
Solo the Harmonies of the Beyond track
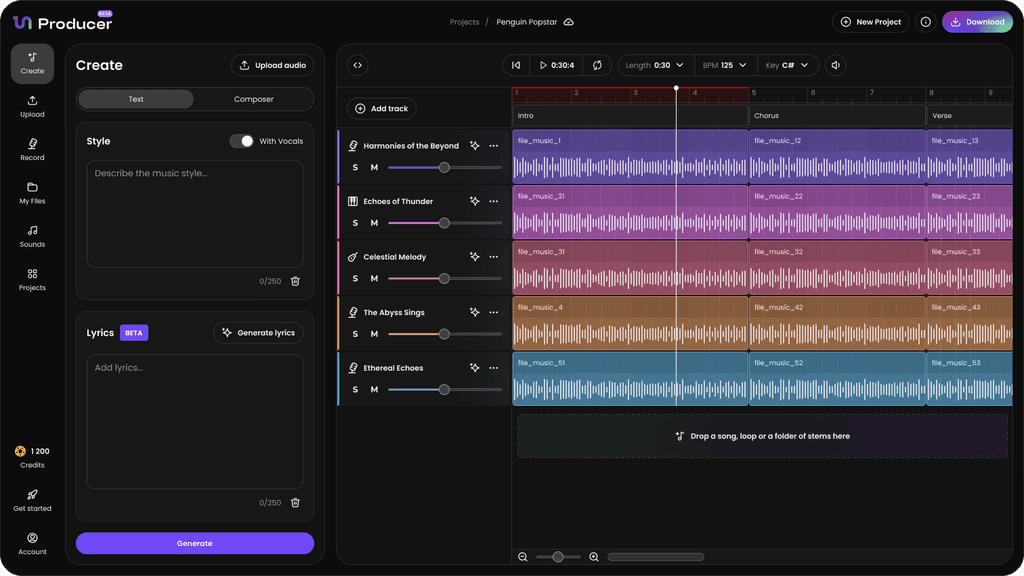click(x=355, y=167)
